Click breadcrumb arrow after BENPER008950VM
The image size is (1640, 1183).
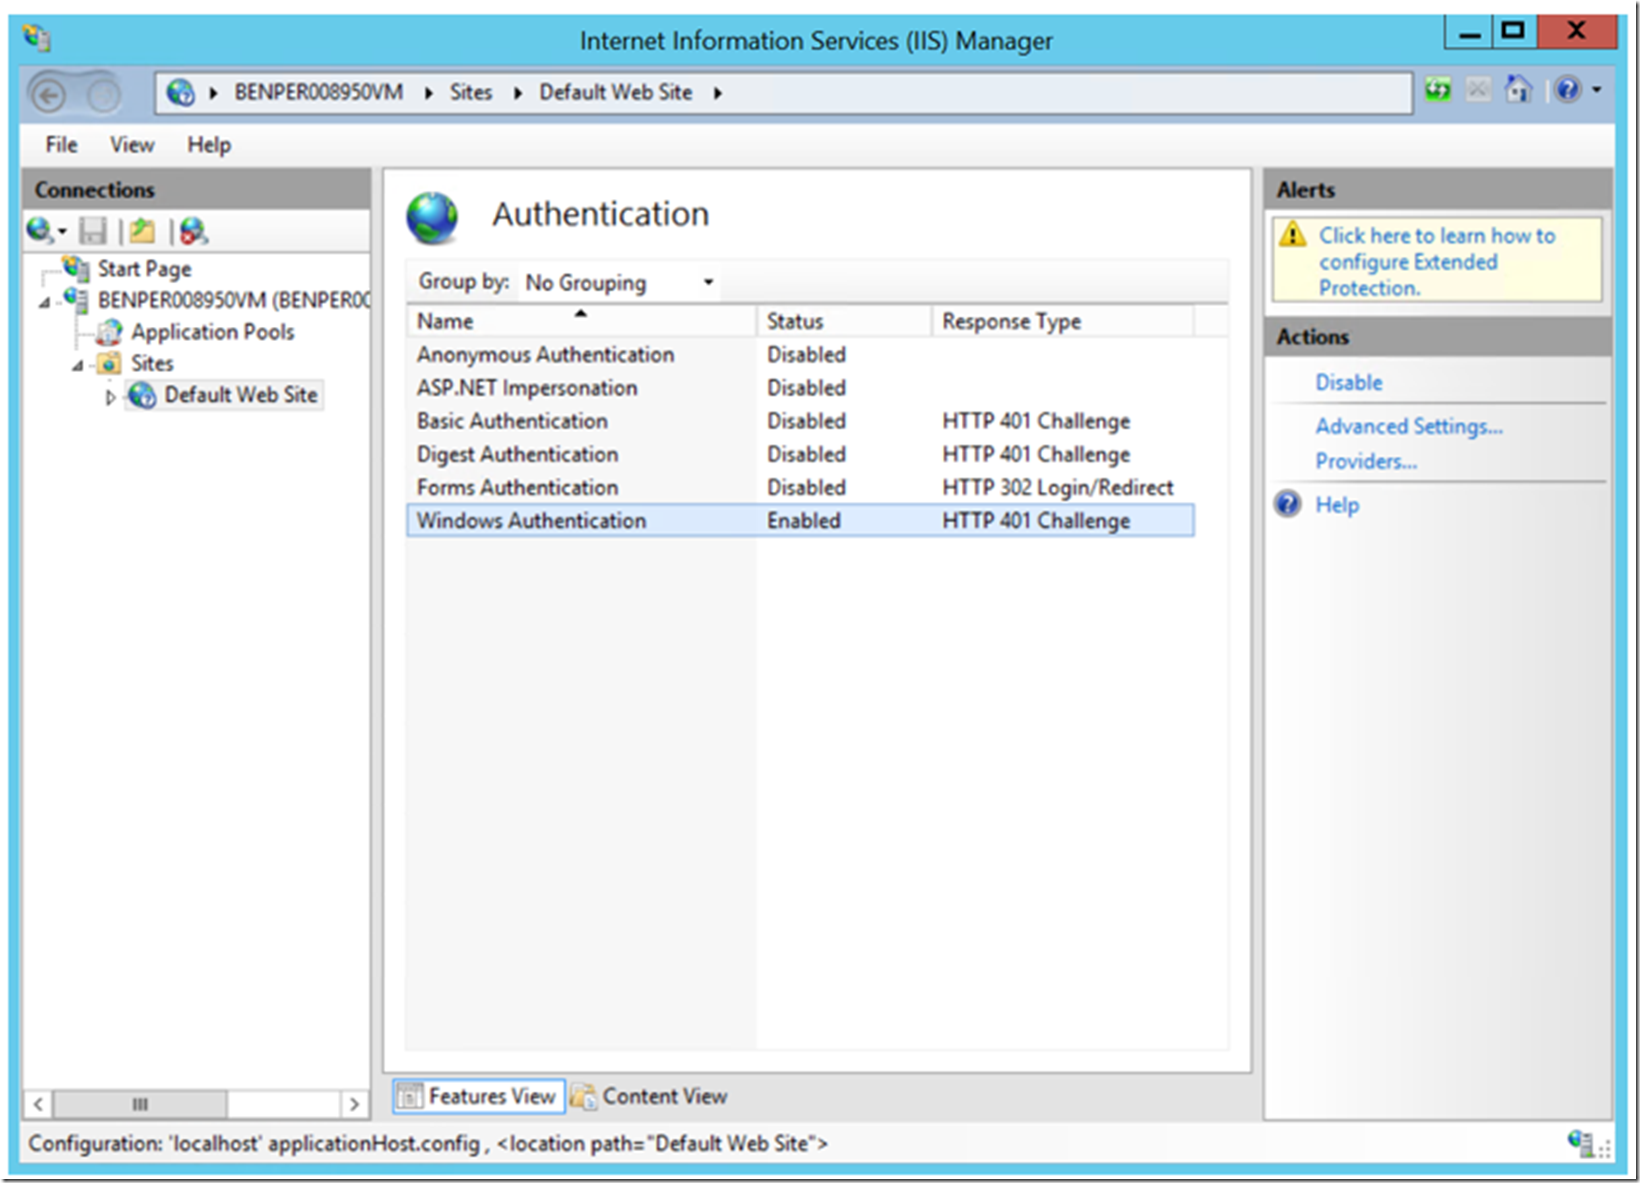tap(428, 93)
